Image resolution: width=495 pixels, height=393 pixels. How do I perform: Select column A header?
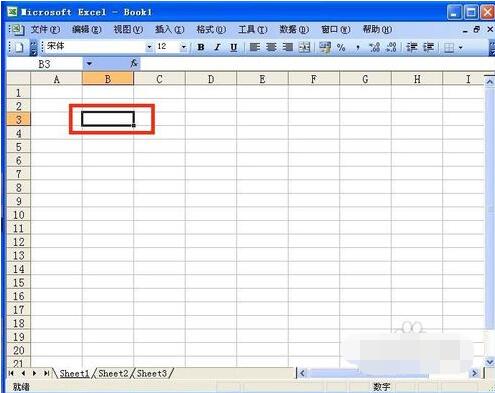coord(56,79)
